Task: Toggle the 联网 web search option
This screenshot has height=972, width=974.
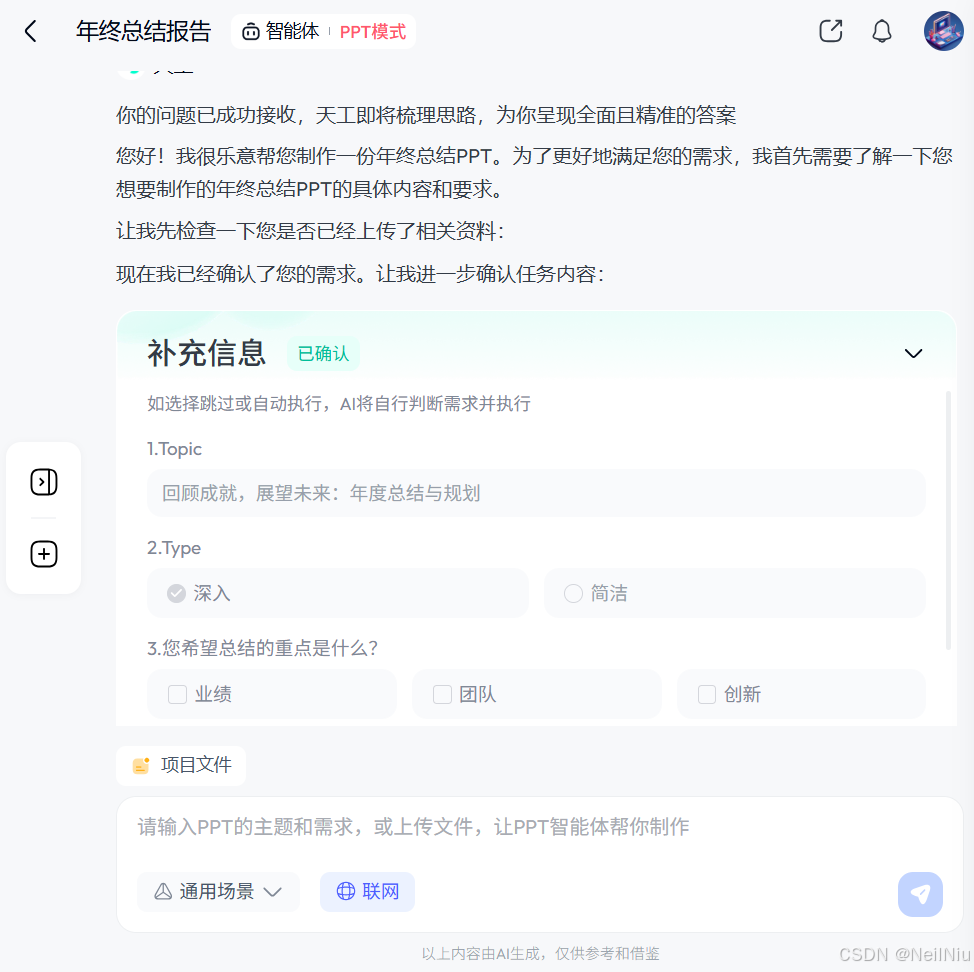Action: (367, 891)
